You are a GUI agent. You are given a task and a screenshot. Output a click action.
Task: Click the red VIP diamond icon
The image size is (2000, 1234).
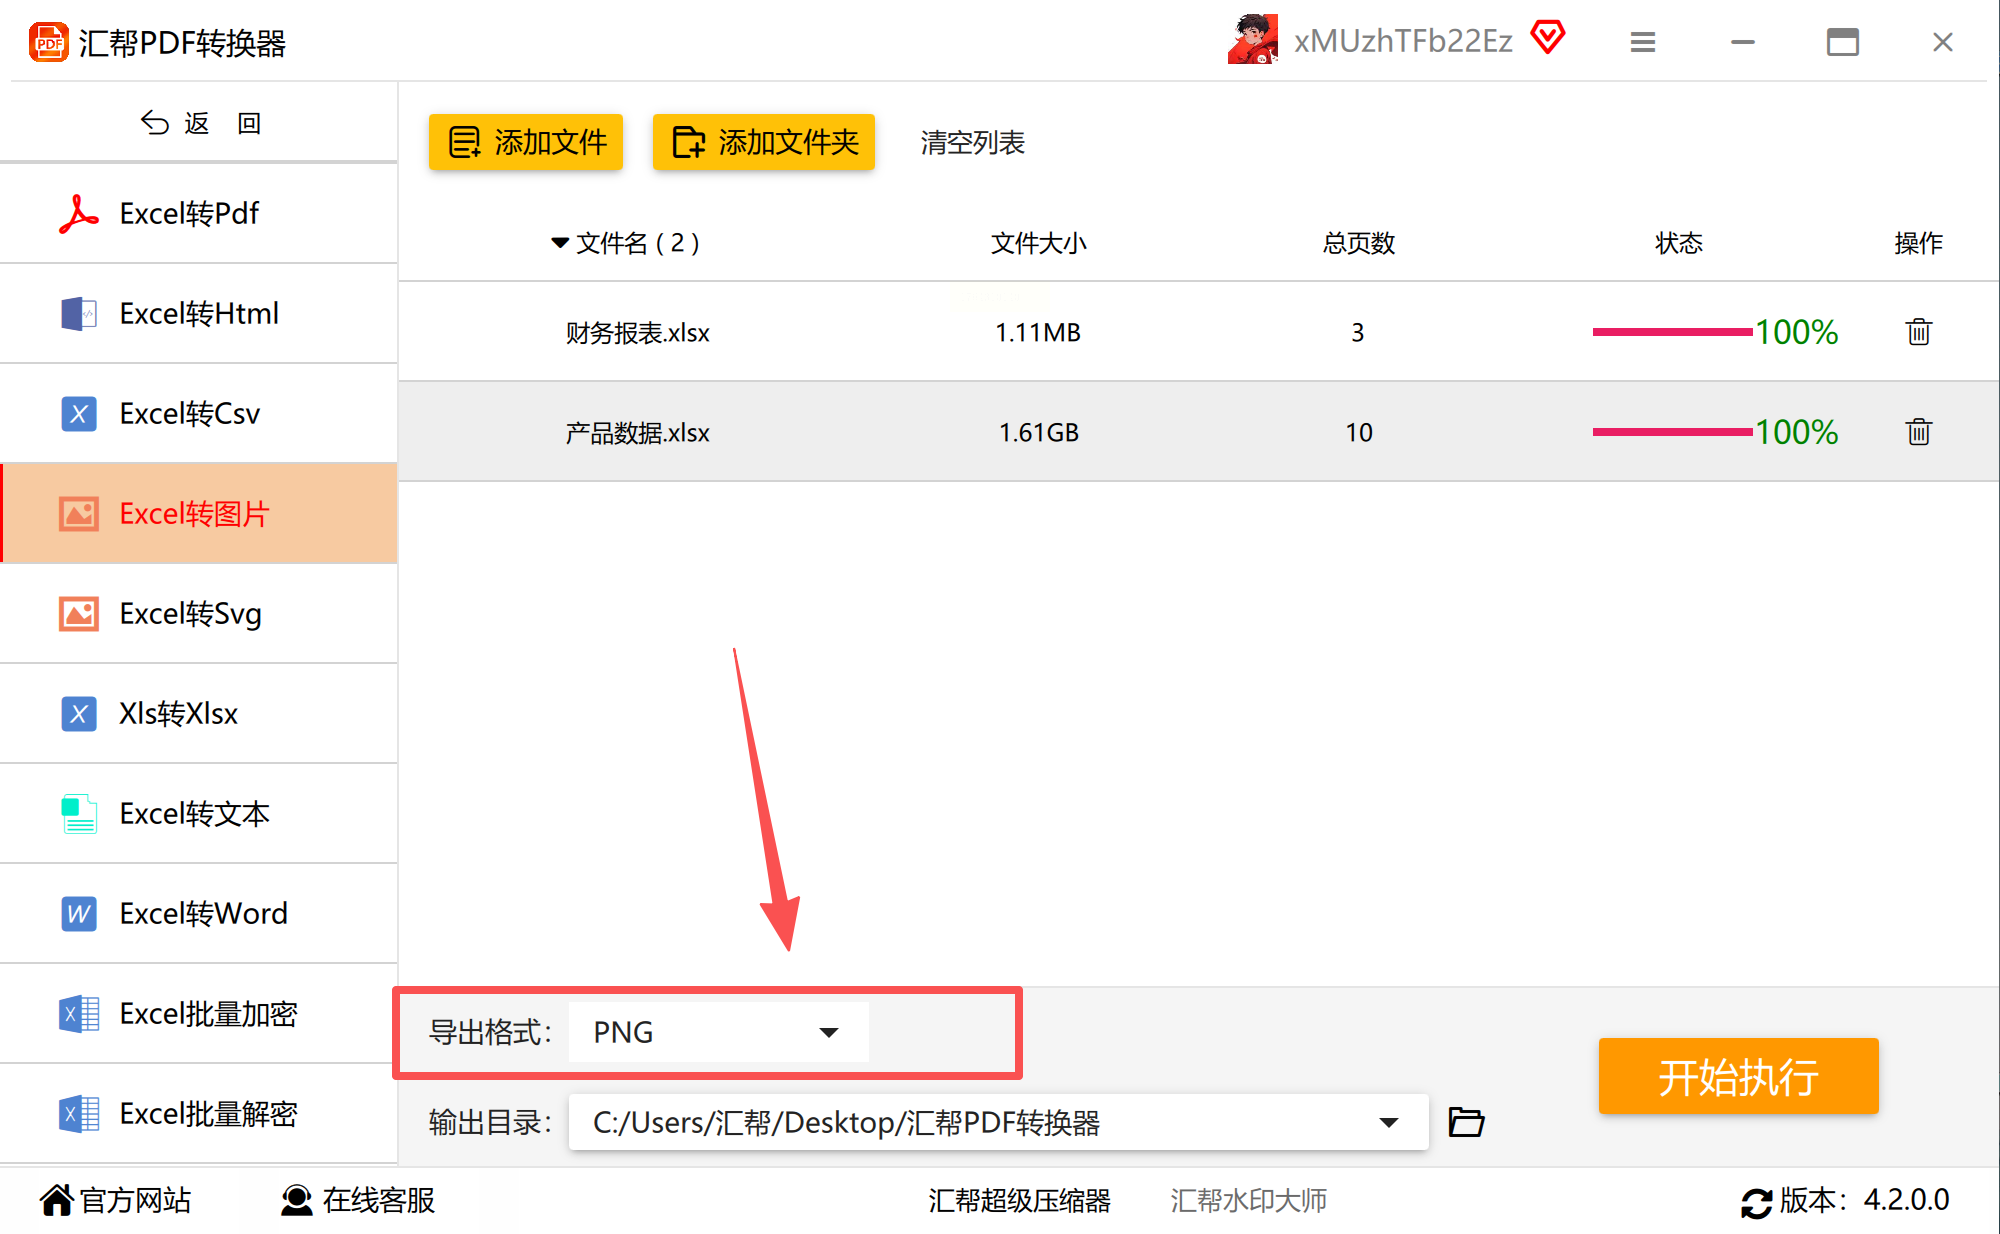click(1548, 38)
